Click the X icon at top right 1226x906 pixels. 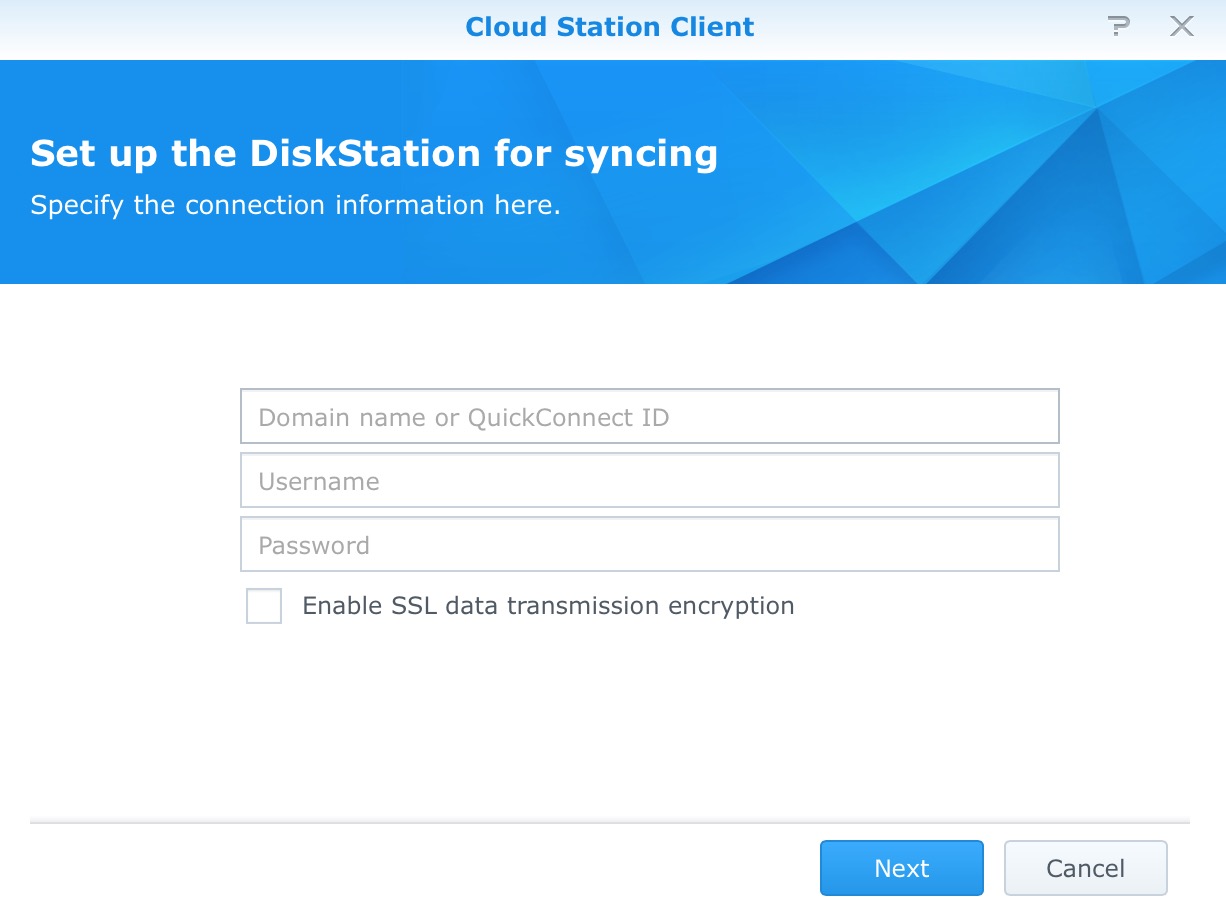pyautogui.click(x=1182, y=27)
